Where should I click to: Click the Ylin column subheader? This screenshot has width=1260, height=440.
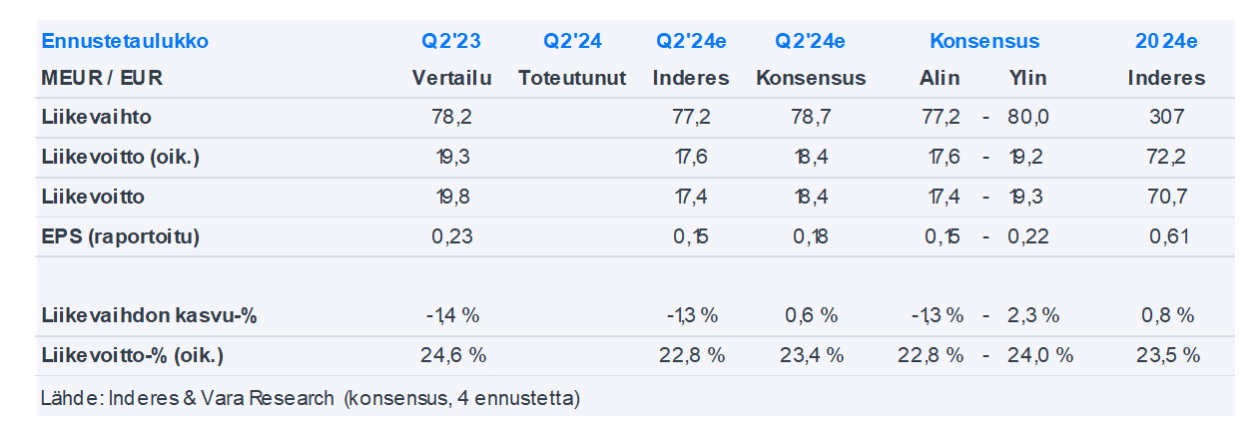point(1028,78)
